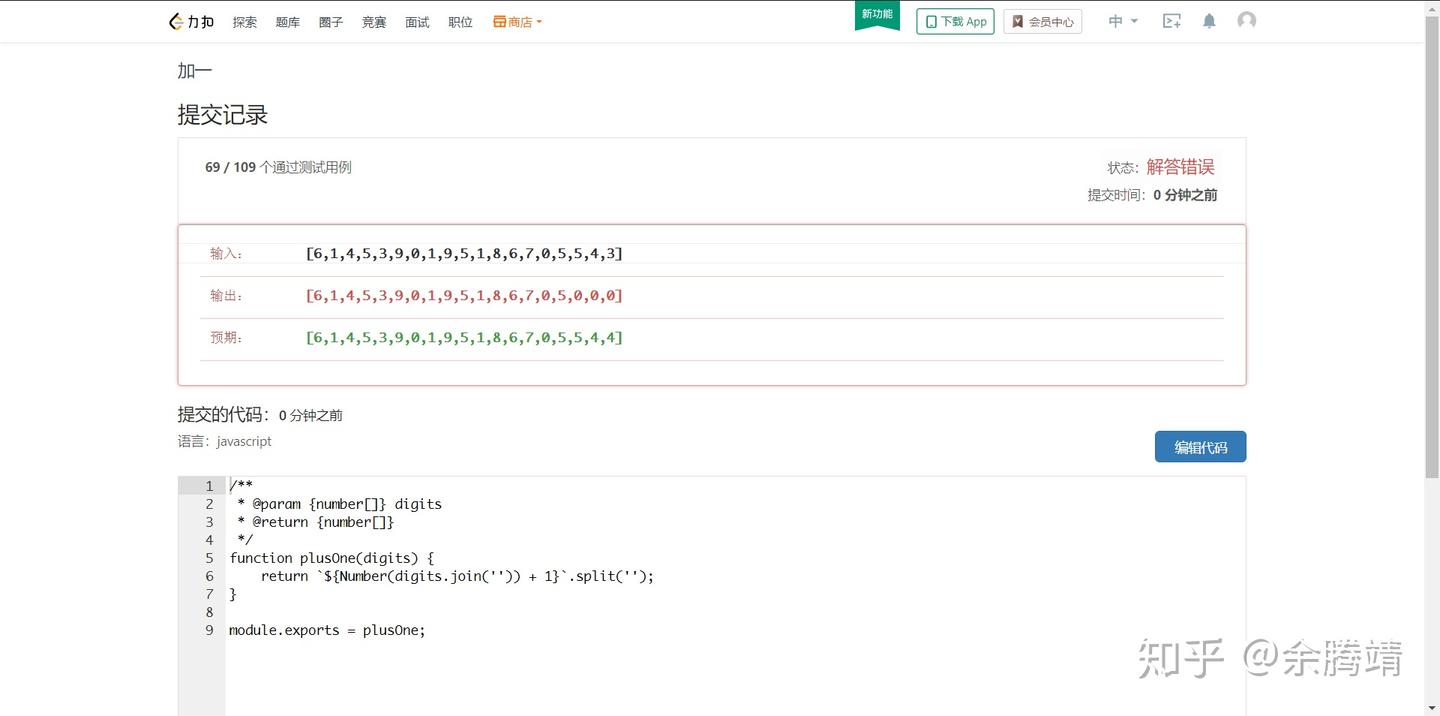Image resolution: width=1440 pixels, height=716 pixels.
Task: Click line number 1 in gutter
Action: point(209,486)
